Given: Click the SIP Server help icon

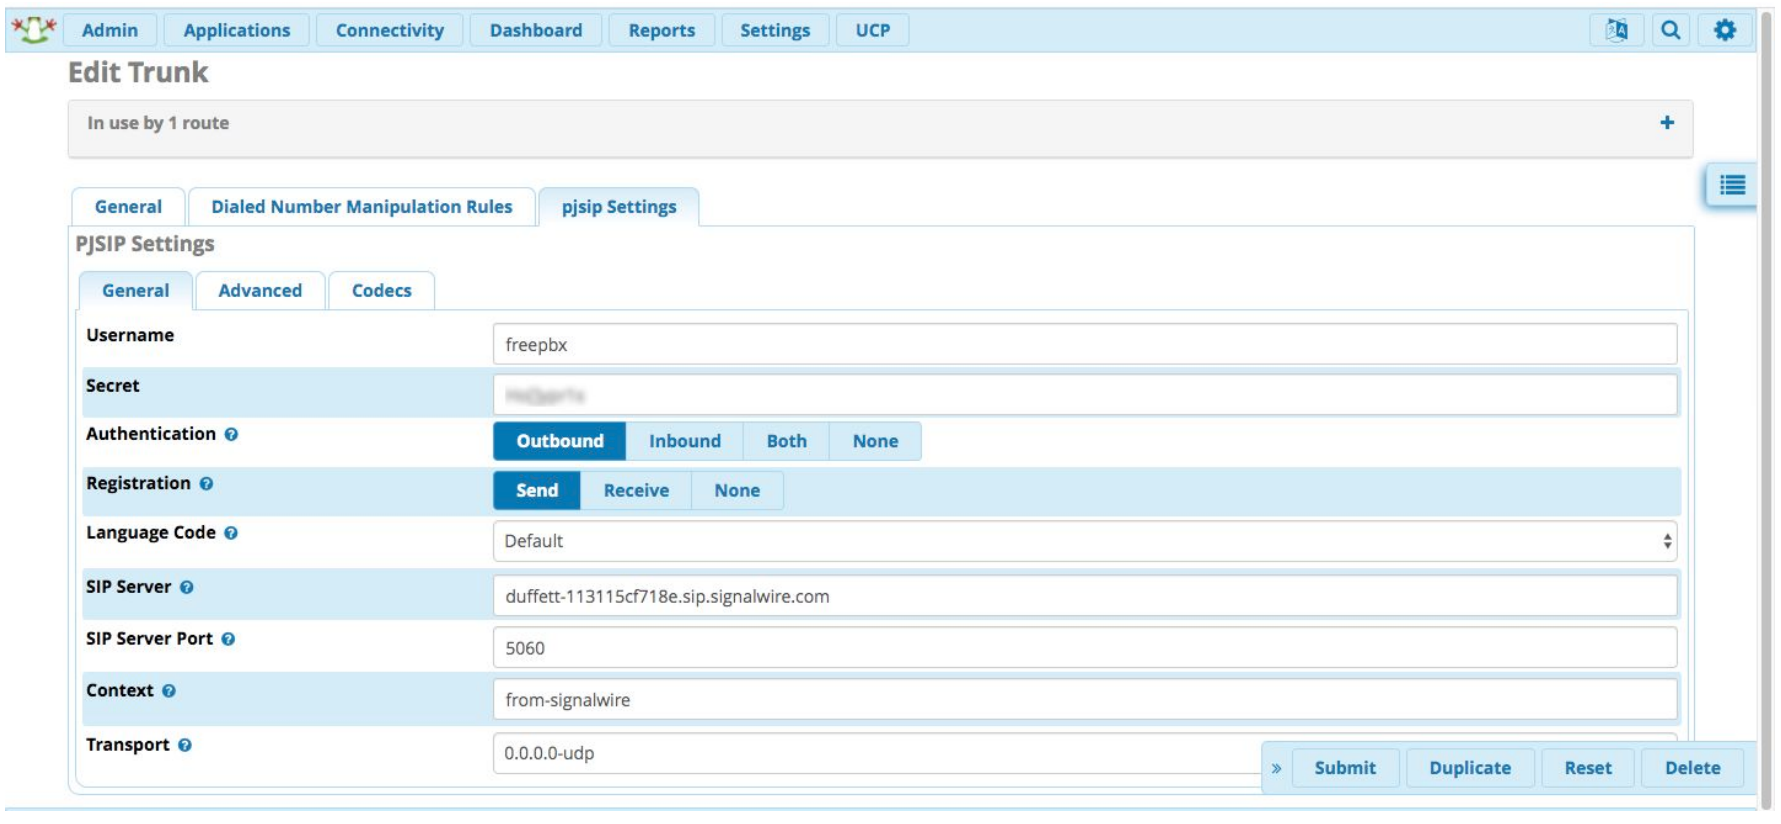Looking at the screenshot, I should coord(187,587).
